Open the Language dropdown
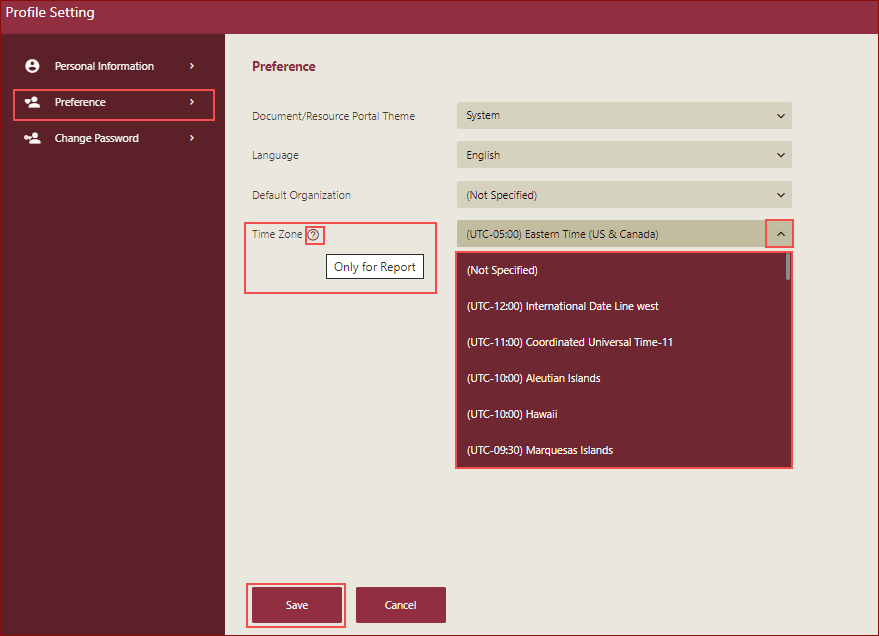Image resolution: width=879 pixels, height=636 pixels. pos(624,155)
